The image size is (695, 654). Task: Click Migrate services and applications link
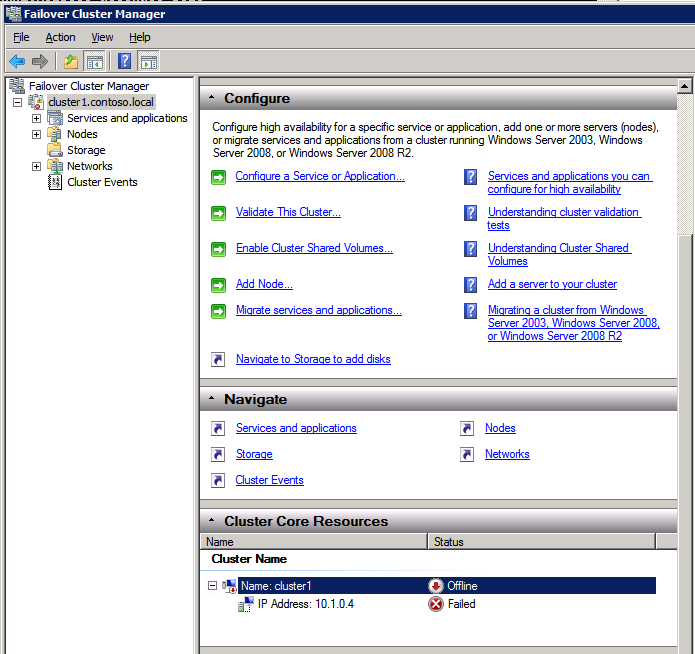coord(319,310)
